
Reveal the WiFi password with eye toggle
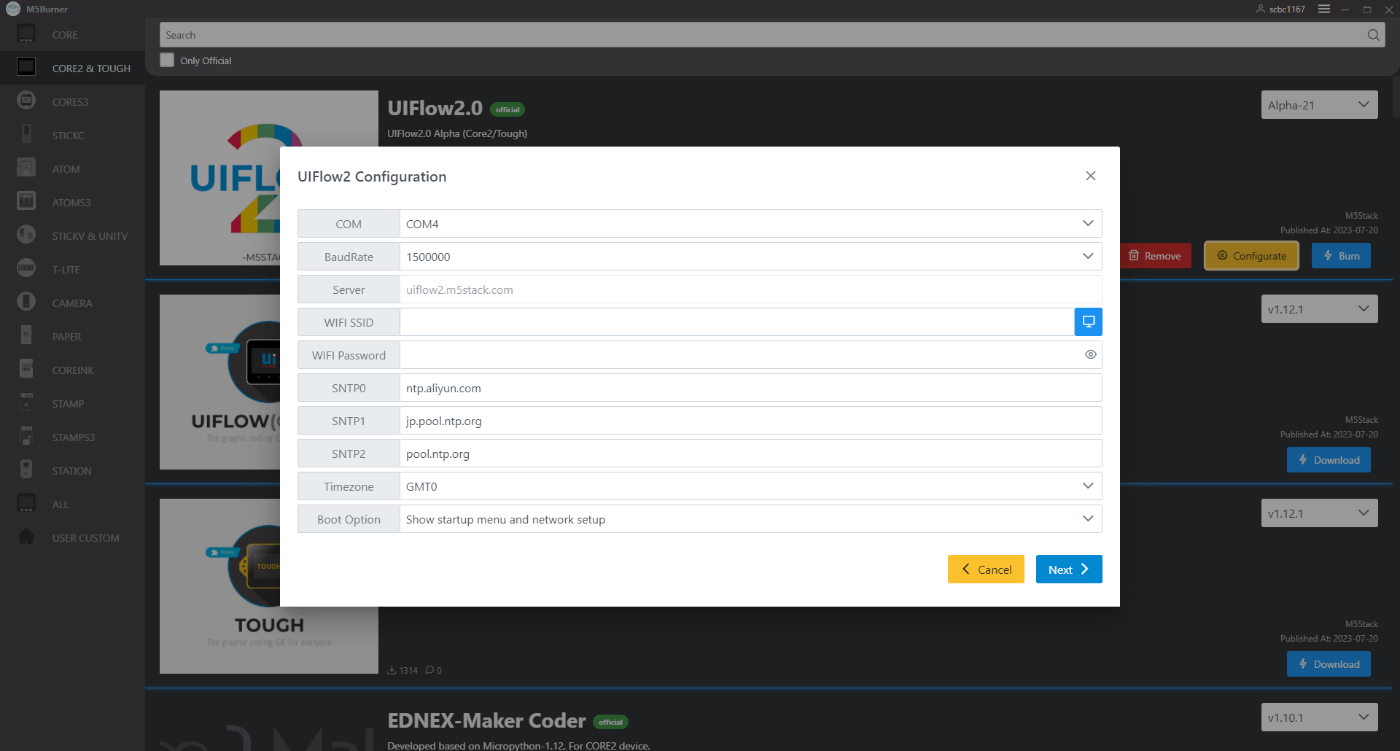click(x=1089, y=354)
